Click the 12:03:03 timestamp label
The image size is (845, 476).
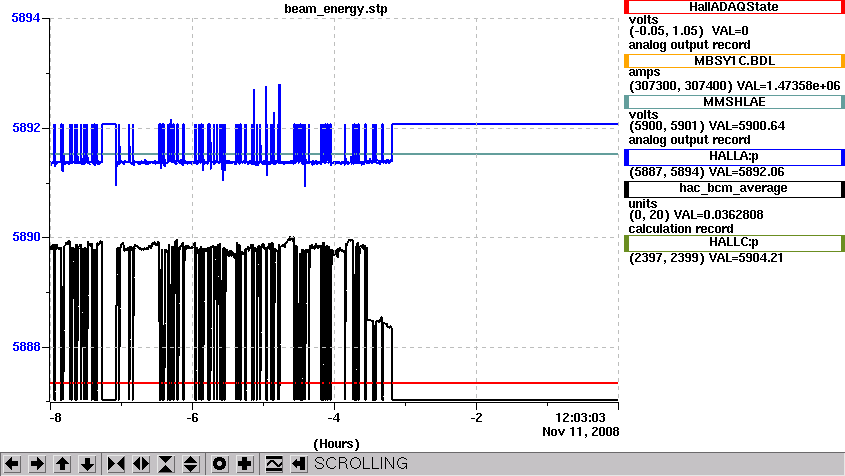[x=580, y=418]
